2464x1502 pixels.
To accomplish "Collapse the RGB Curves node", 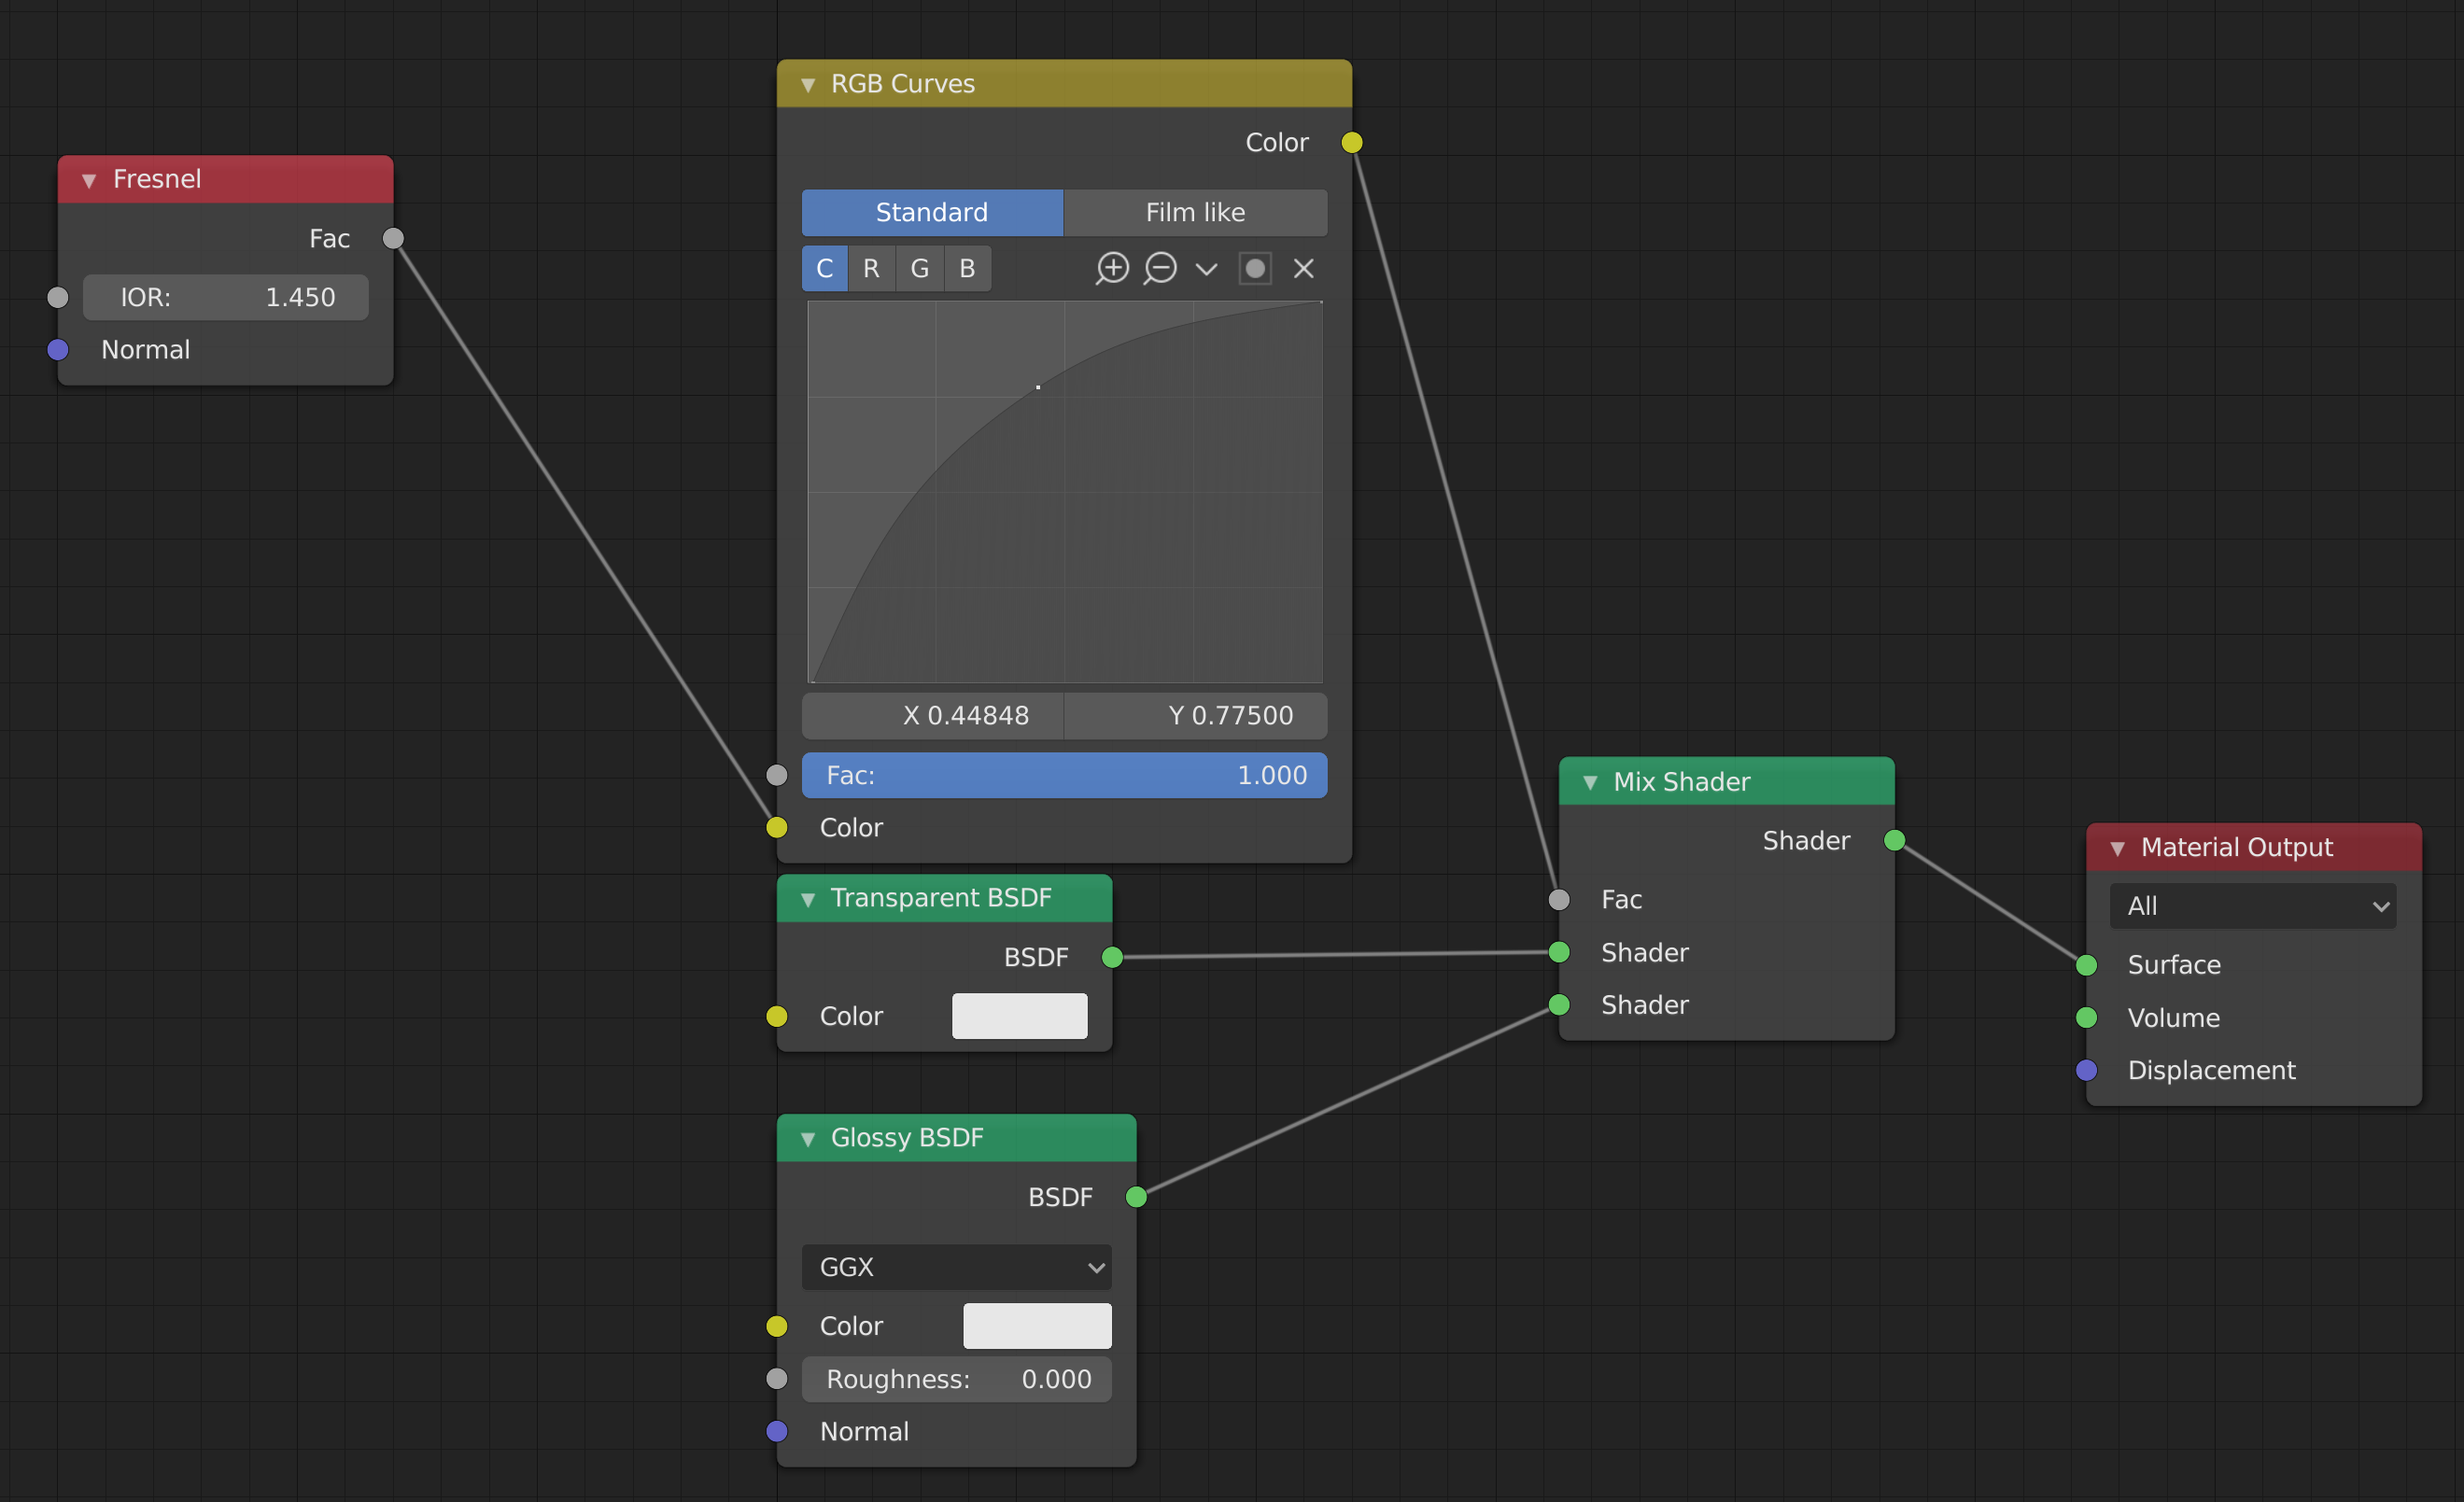I will click(x=808, y=85).
